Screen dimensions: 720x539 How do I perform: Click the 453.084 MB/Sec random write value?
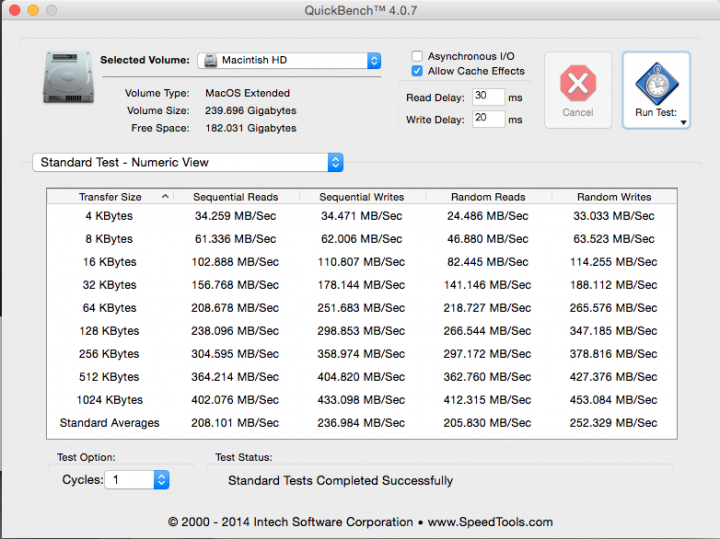pos(613,399)
